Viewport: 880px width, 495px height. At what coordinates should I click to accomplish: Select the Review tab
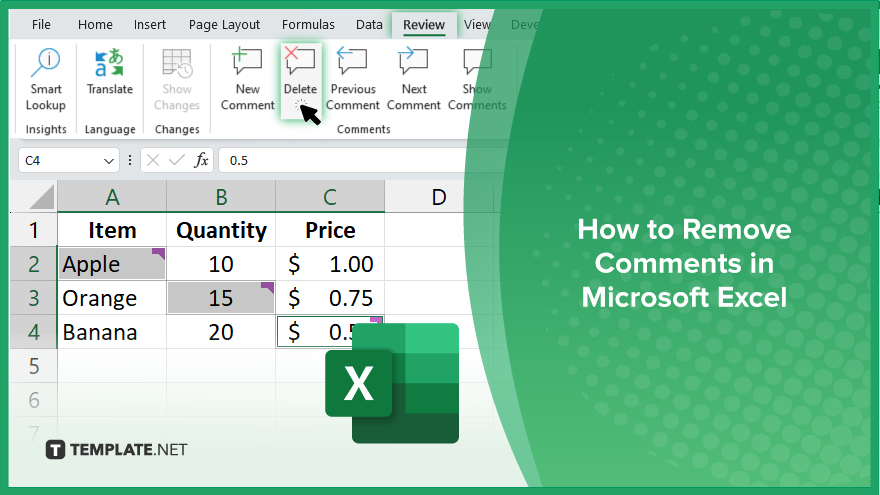424,25
